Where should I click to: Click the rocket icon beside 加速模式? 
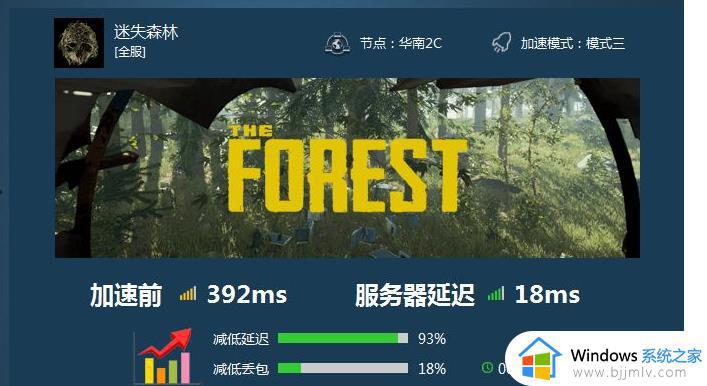(x=501, y=42)
